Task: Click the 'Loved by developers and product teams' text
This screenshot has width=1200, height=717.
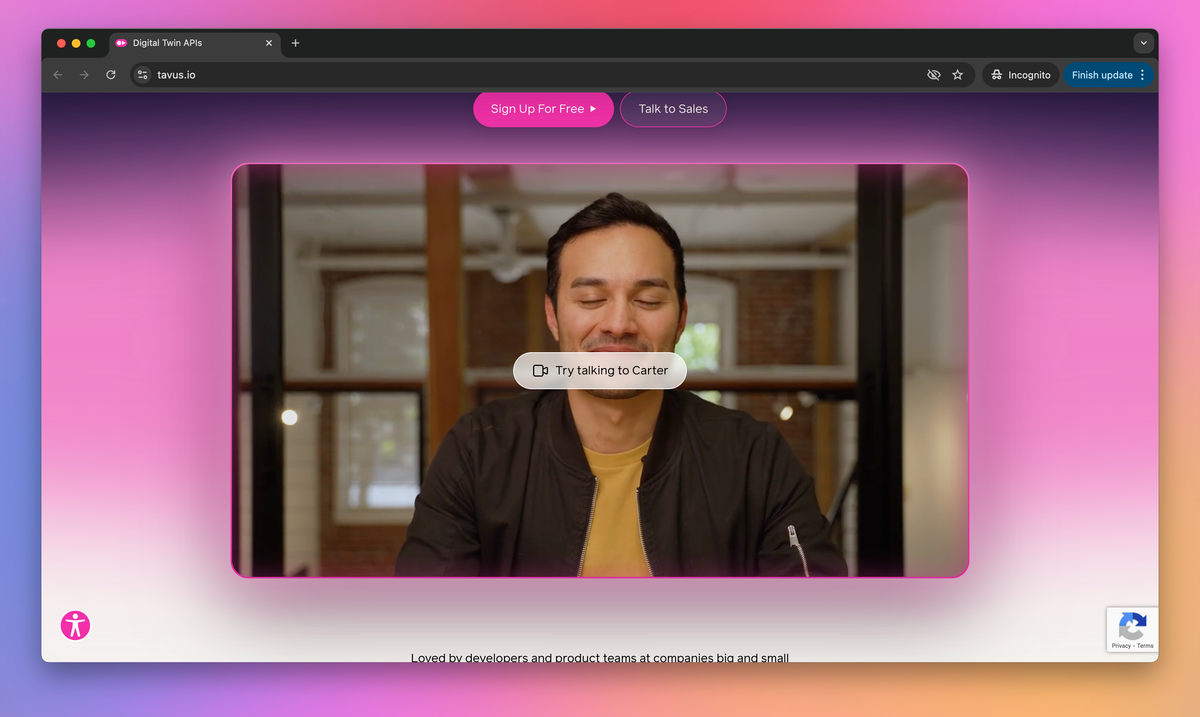Action: (600, 657)
